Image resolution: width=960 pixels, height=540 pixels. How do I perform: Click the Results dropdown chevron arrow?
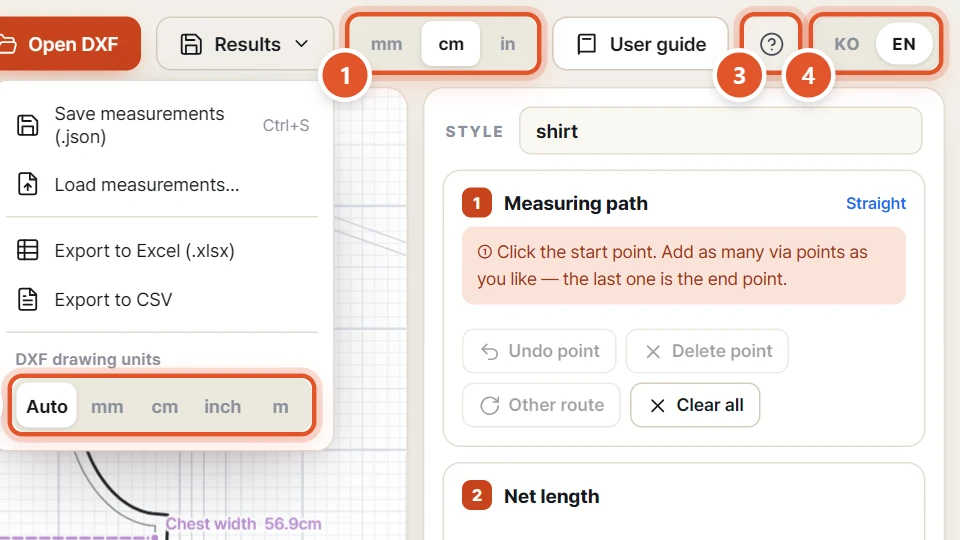301,44
